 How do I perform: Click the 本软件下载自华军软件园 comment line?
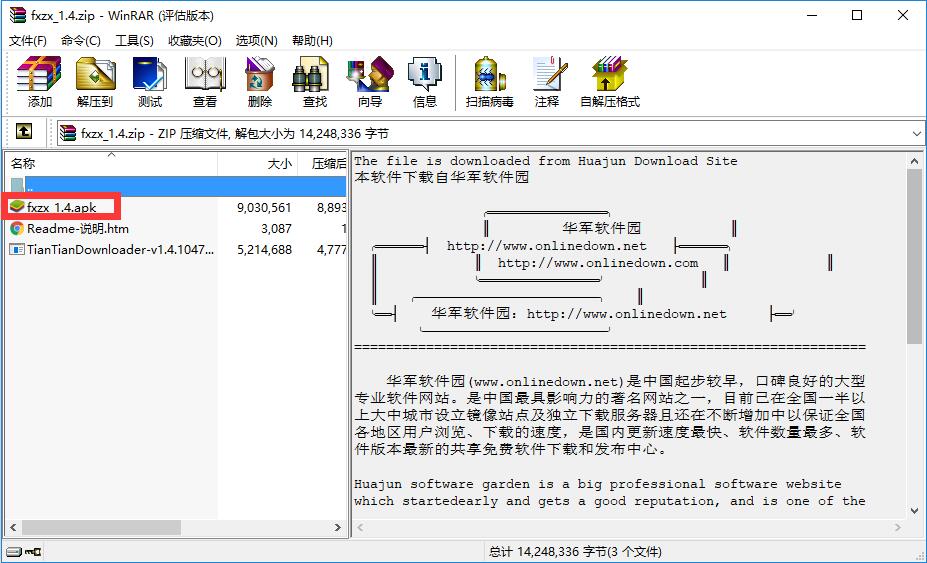(442, 177)
